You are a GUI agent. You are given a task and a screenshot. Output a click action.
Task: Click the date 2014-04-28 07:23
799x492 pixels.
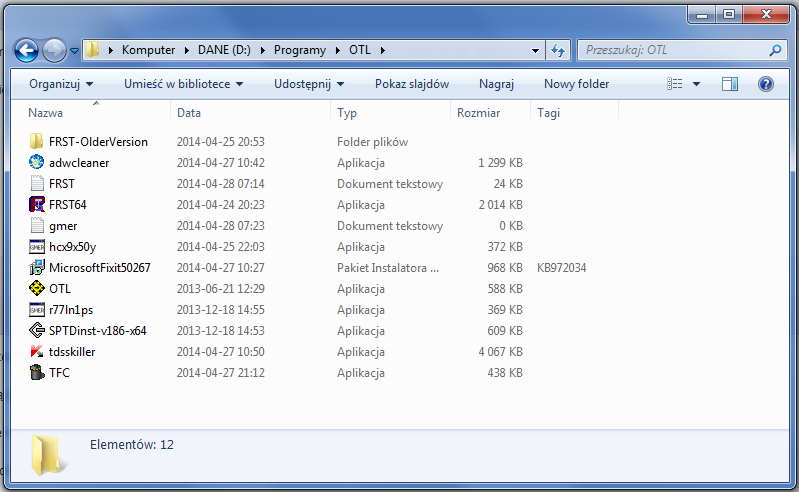[x=221, y=226]
